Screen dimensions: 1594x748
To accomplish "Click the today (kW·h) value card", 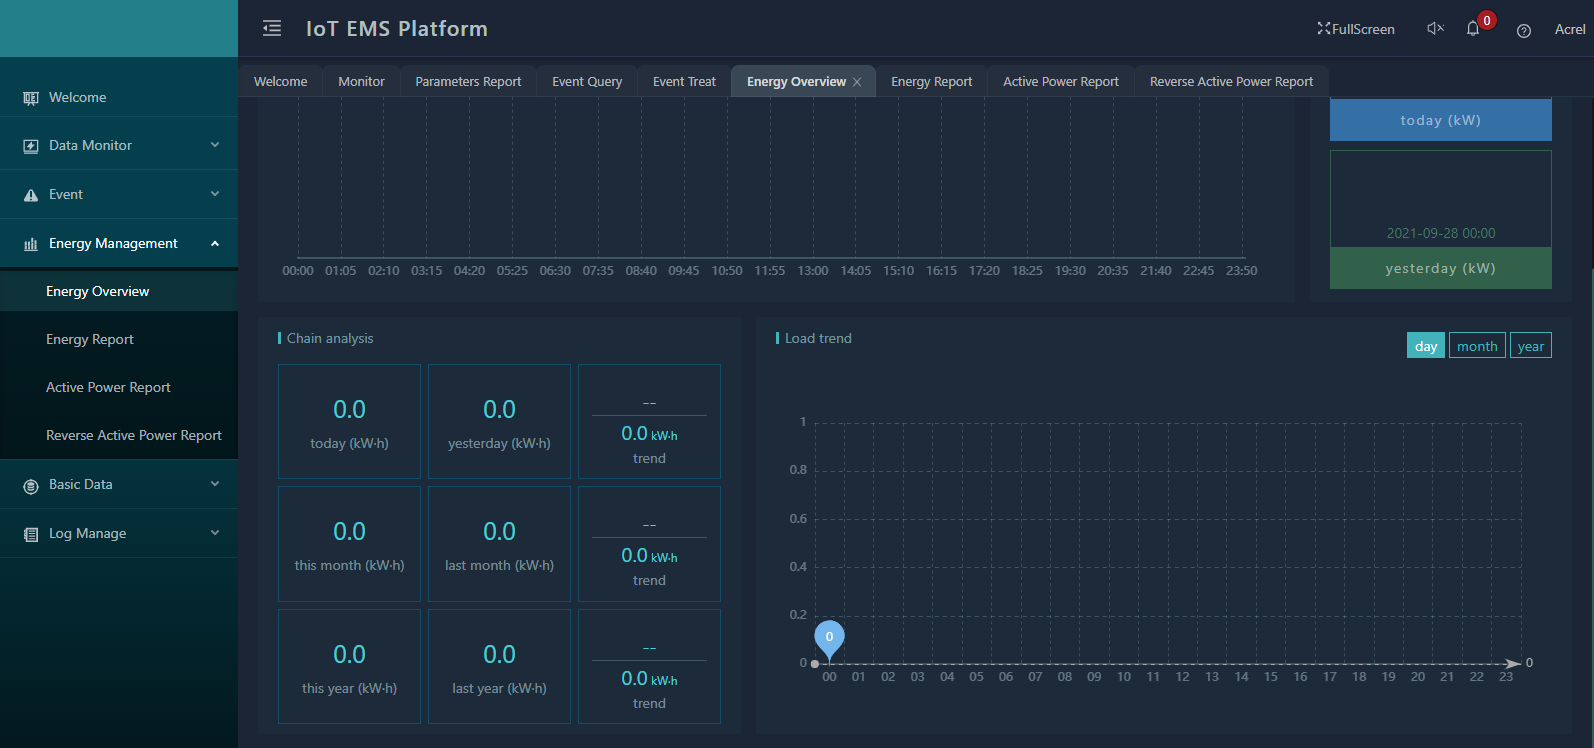I will tap(349, 421).
